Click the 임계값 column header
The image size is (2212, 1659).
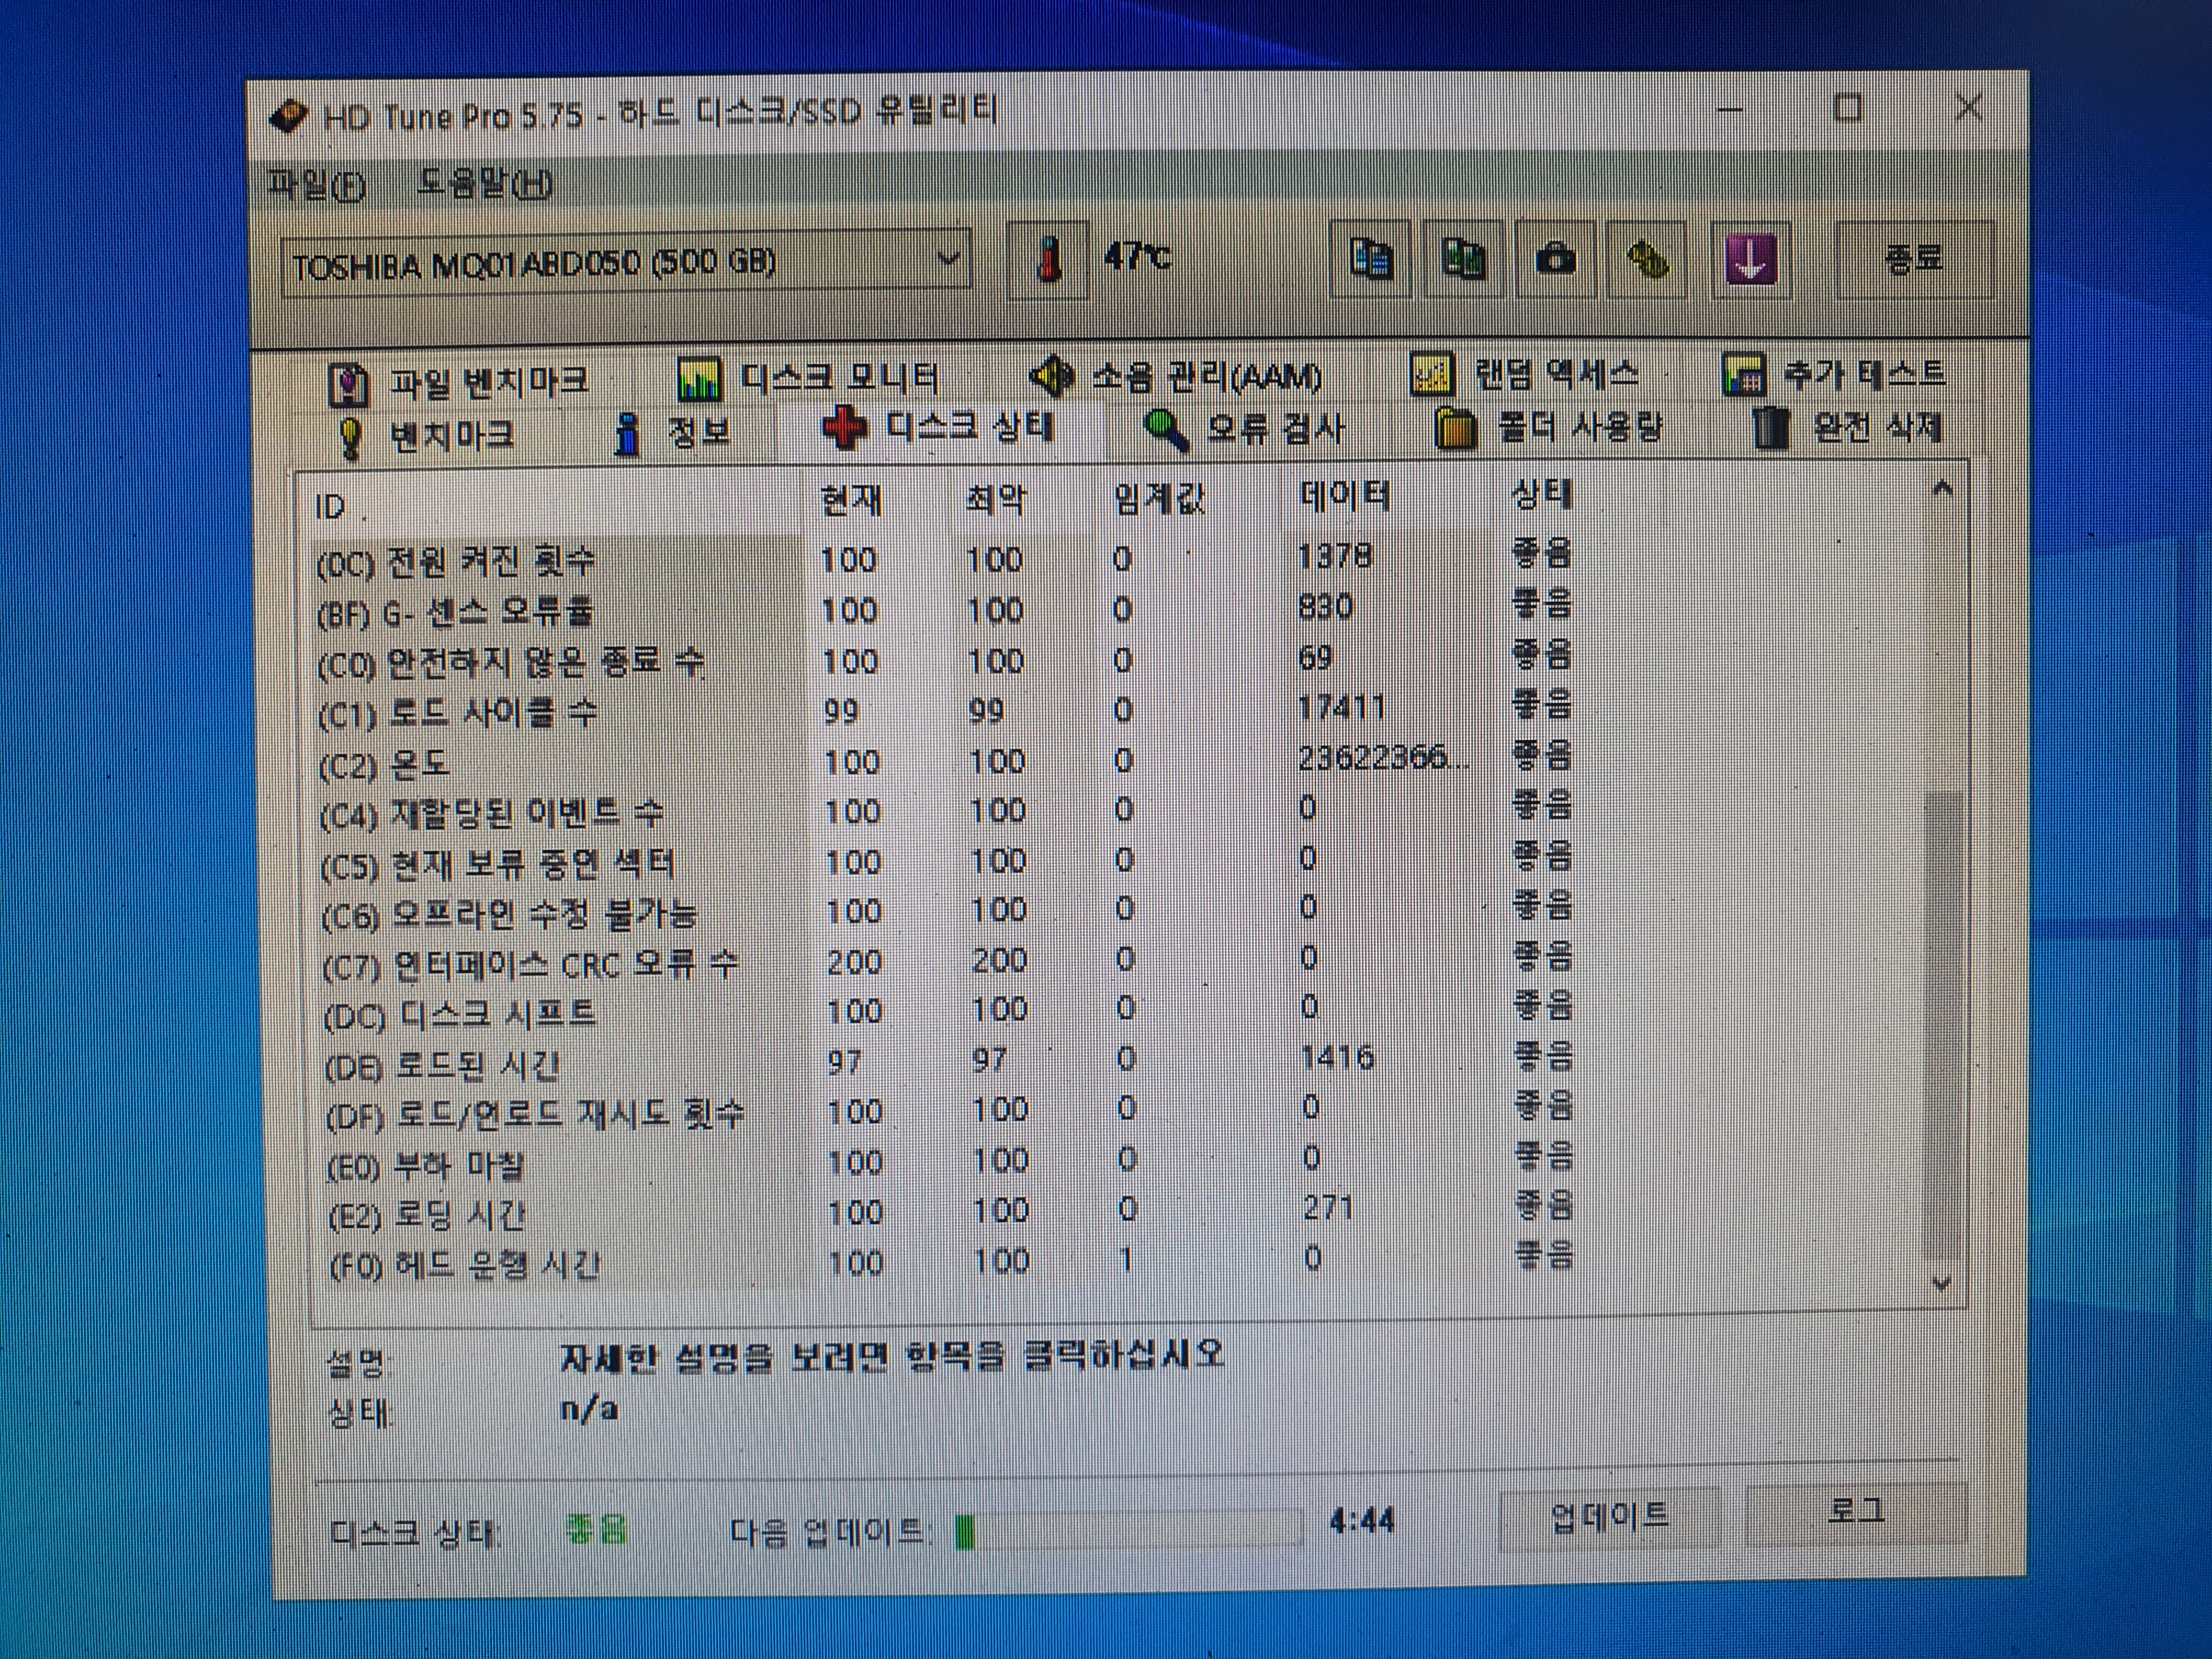click(1160, 497)
